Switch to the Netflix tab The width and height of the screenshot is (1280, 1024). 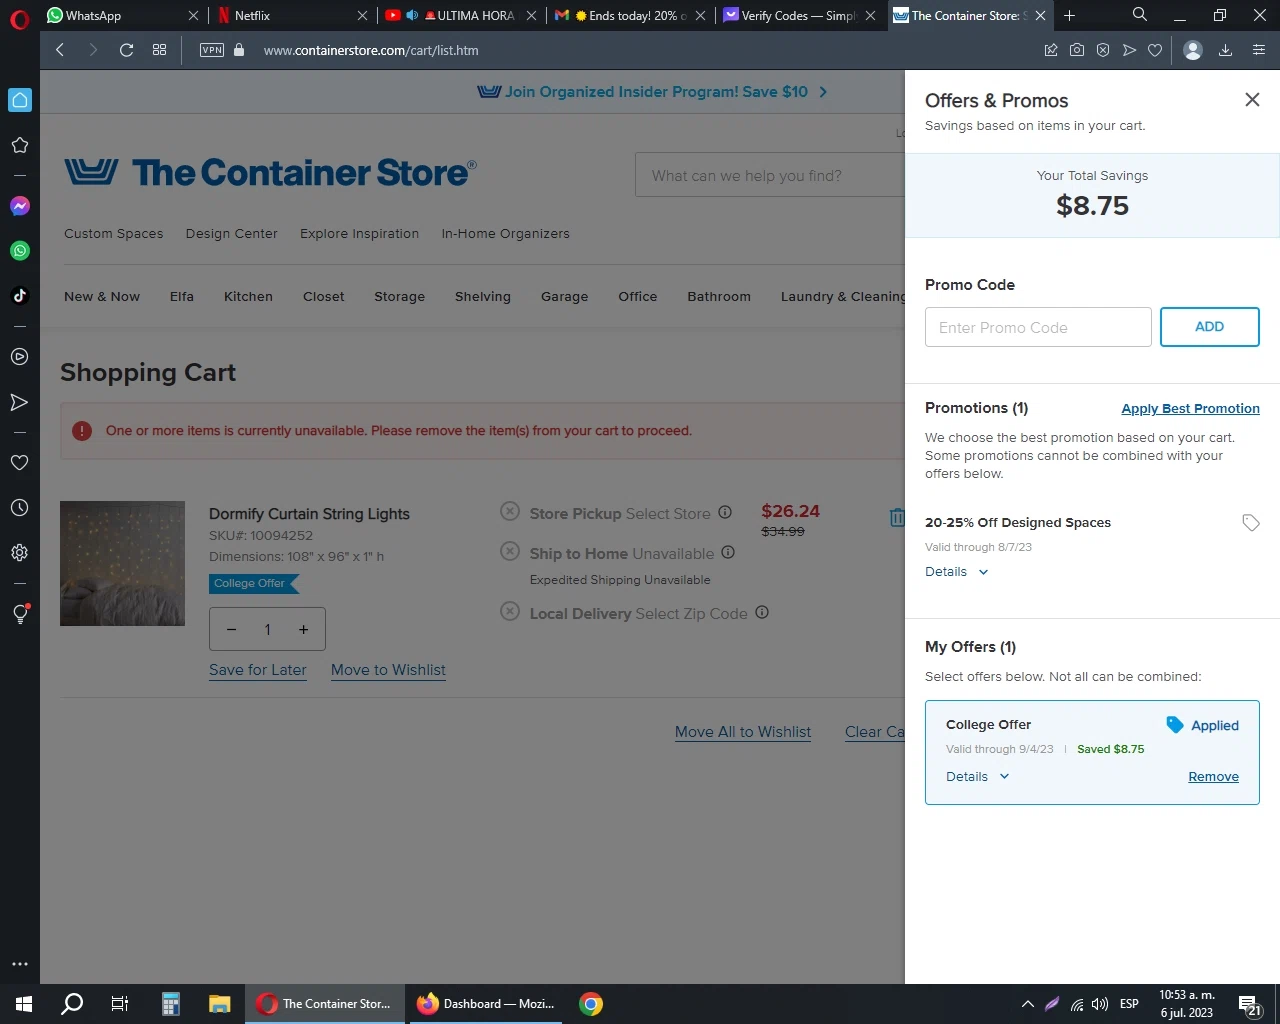coord(293,15)
